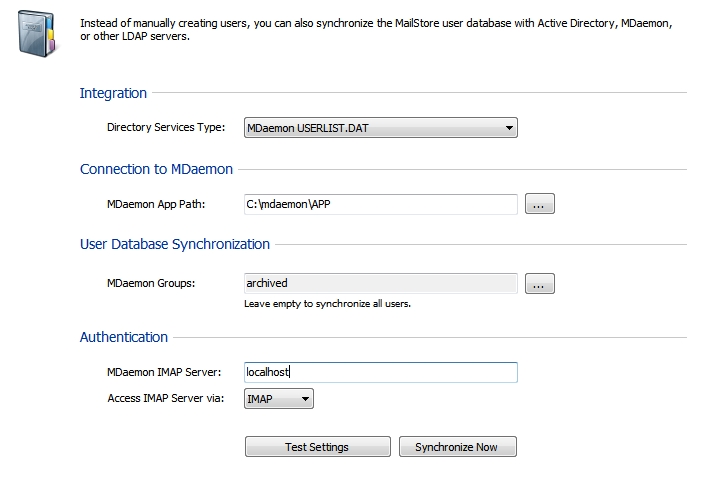Select the MDaemon Groups field showing archived
This screenshot has width=713, height=497.
(381, 283)
